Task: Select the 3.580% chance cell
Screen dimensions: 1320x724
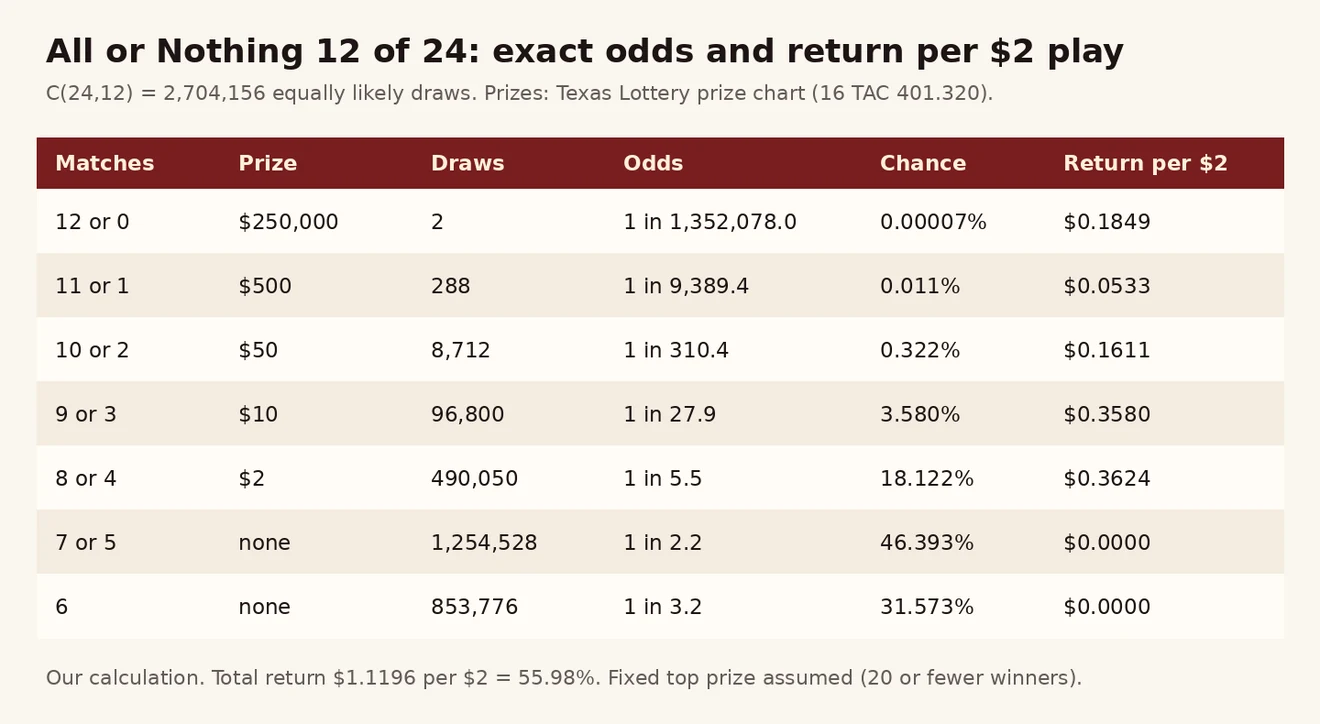Action: pyautogui.click(x=920, y=414)
